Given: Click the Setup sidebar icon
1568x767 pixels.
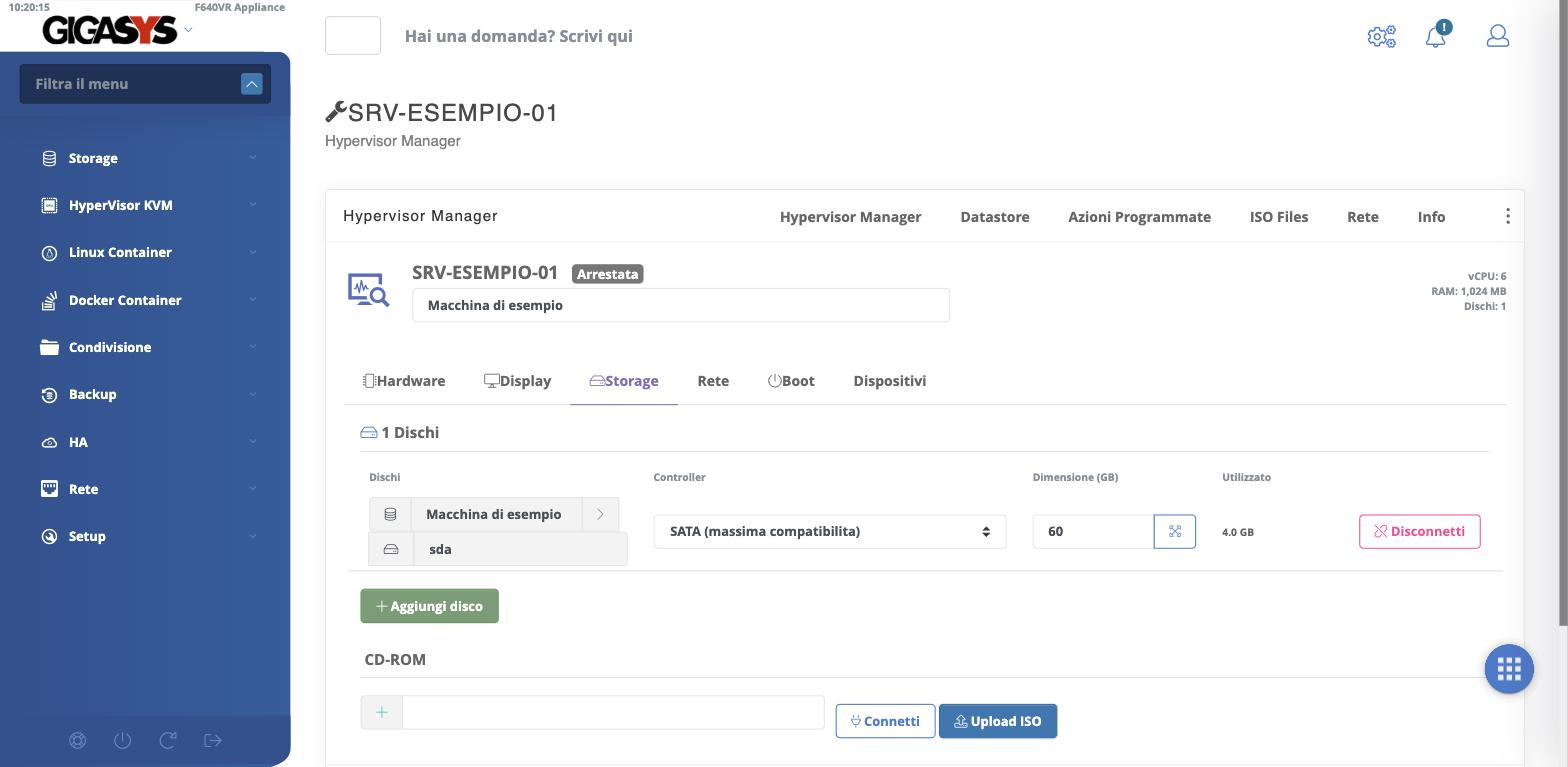Looking at the screenshot, I should pyautogui.click(x=49, y=537).
